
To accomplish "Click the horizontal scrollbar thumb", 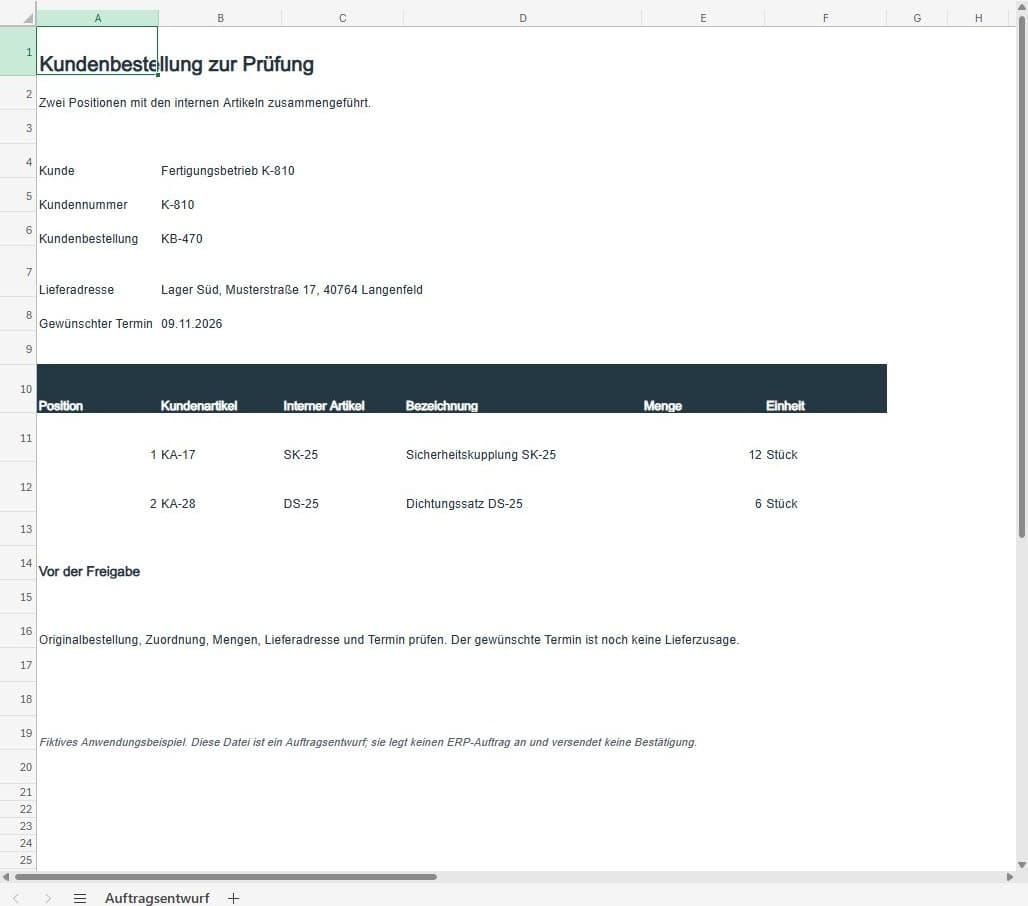I will click(226, 876).
